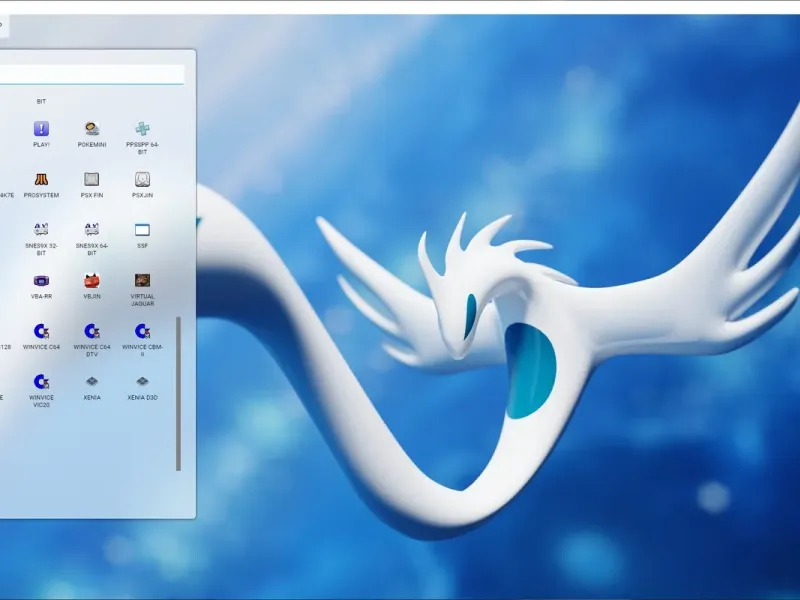Screen dimensions: 800x600
Task: Launch the PLAY! emulator icon
Action: click(41, 129)
